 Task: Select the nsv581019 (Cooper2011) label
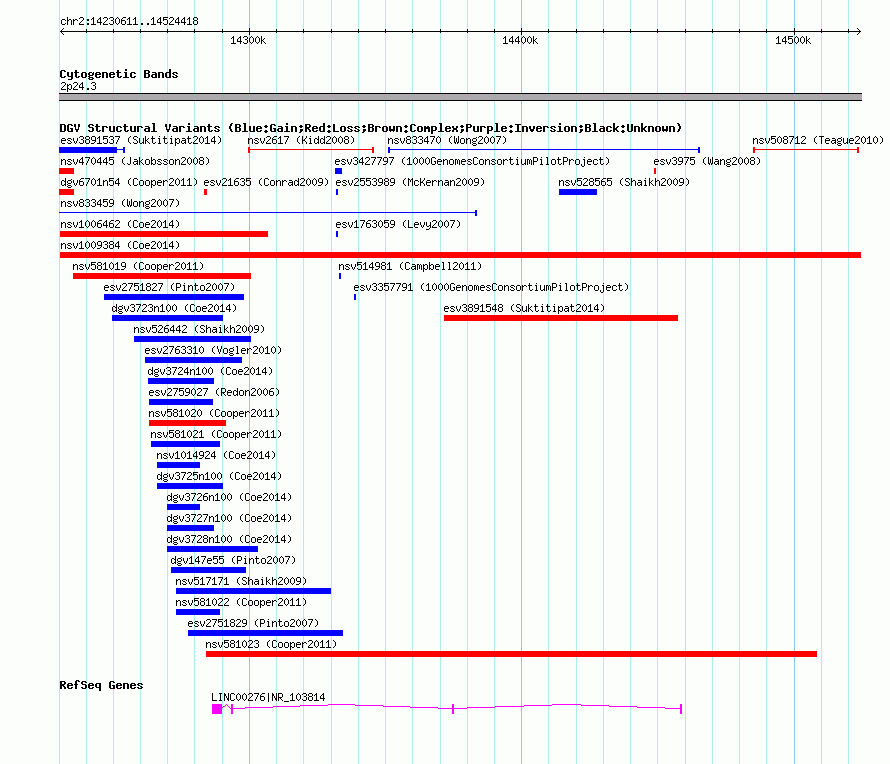click(x=138, y=266)
